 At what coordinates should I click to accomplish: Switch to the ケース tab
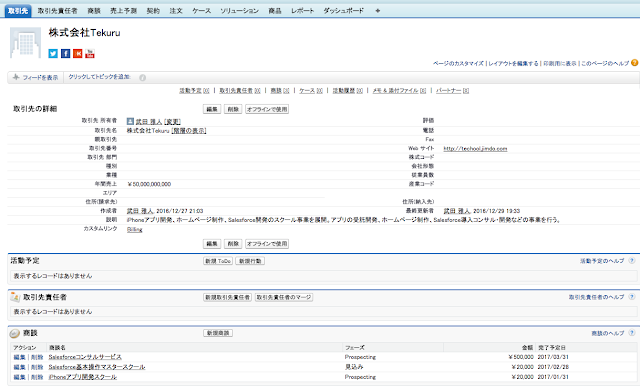pos(202,11)
